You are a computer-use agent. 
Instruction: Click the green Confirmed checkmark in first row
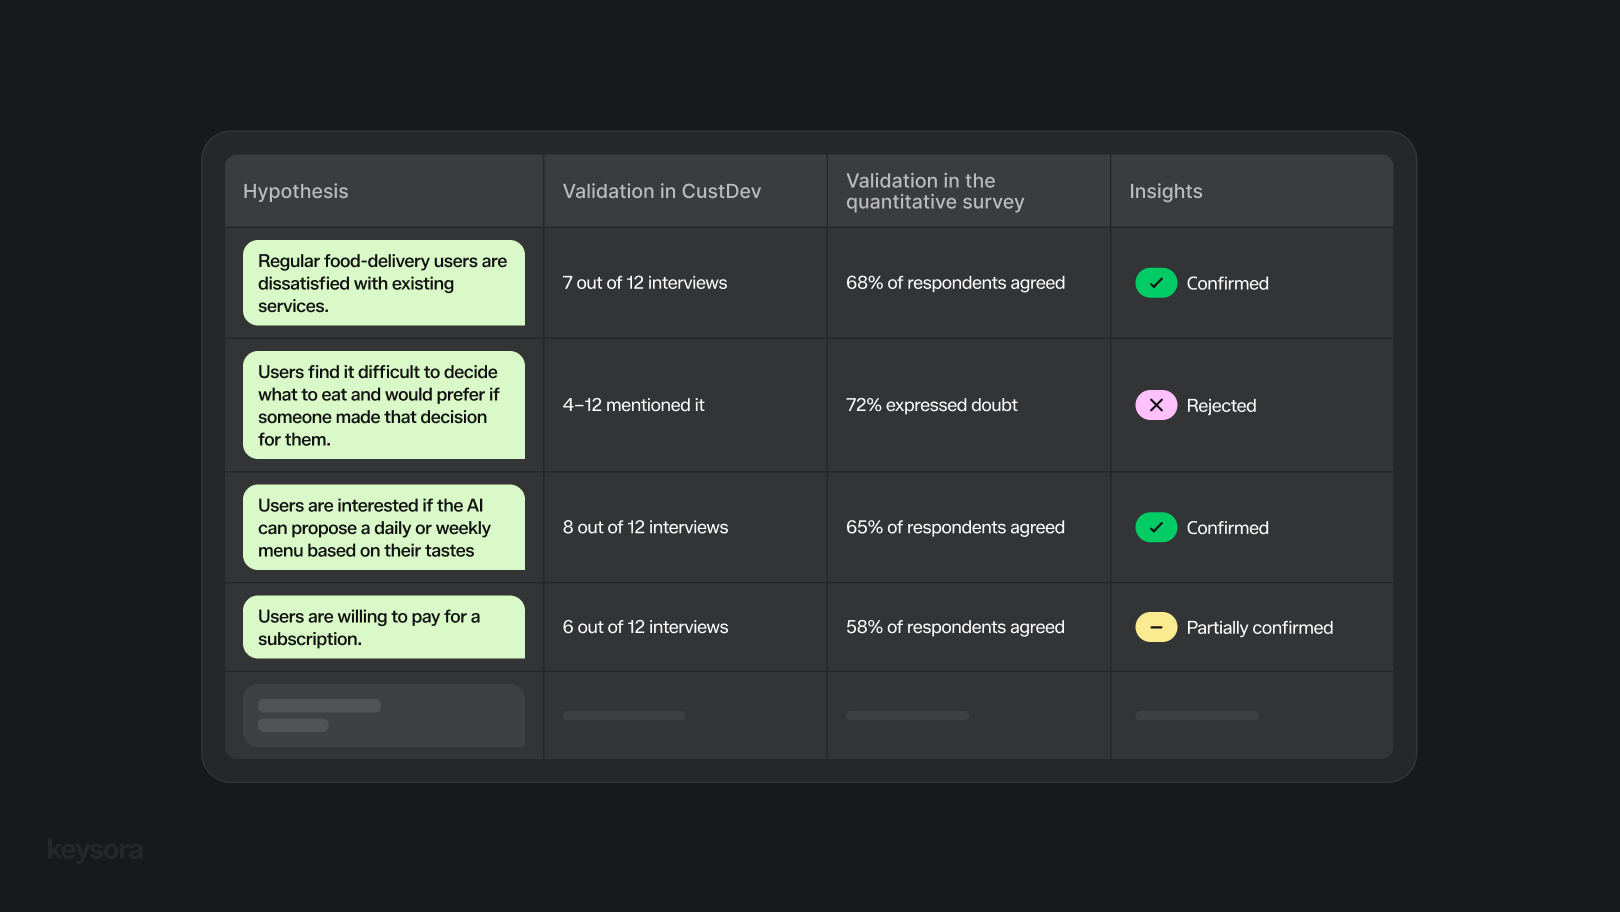click(x=1155, y=283)
